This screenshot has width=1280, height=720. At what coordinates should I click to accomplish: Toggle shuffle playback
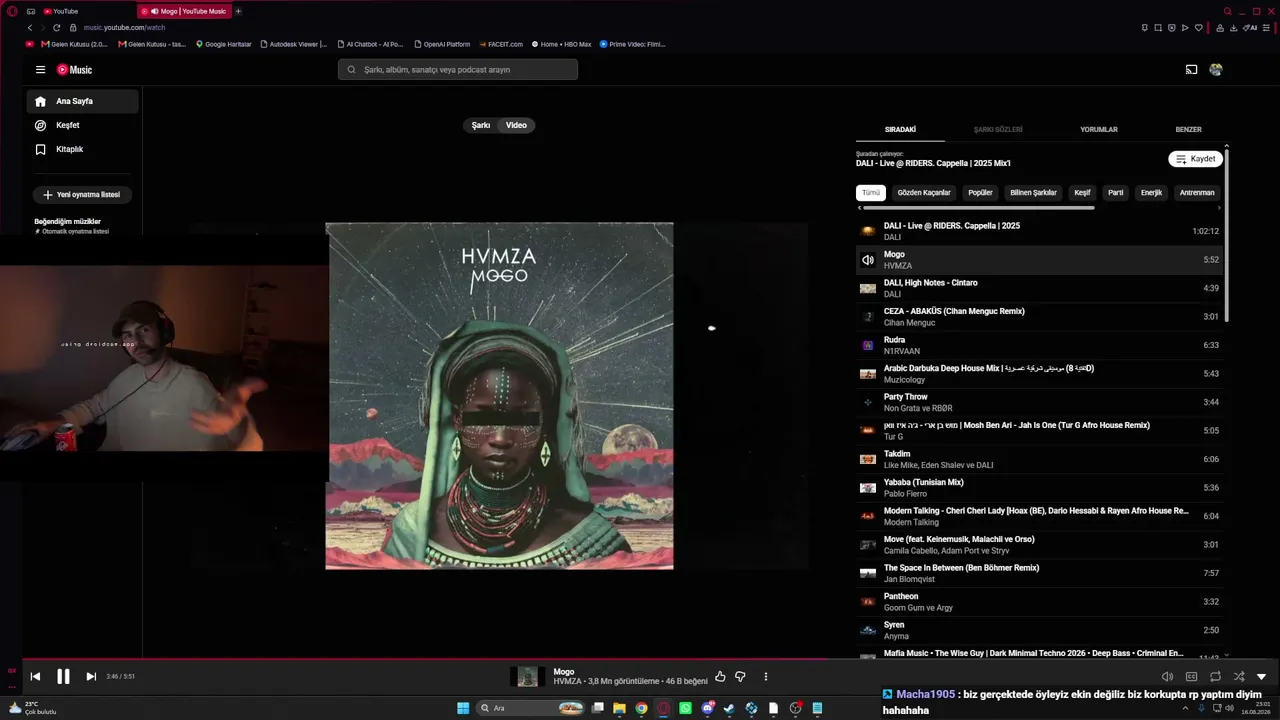click(x=1239, y=677)
